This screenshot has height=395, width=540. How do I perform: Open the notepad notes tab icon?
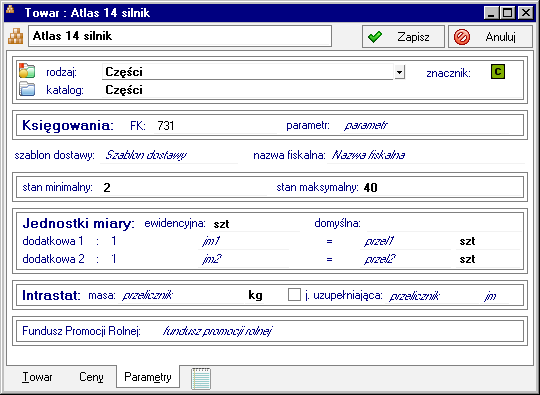coord(201,378)
